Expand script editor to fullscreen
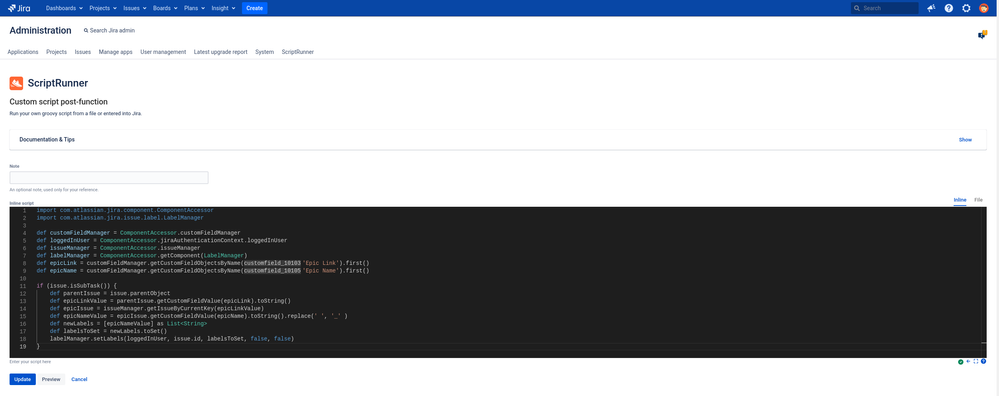 pos(976,361)
